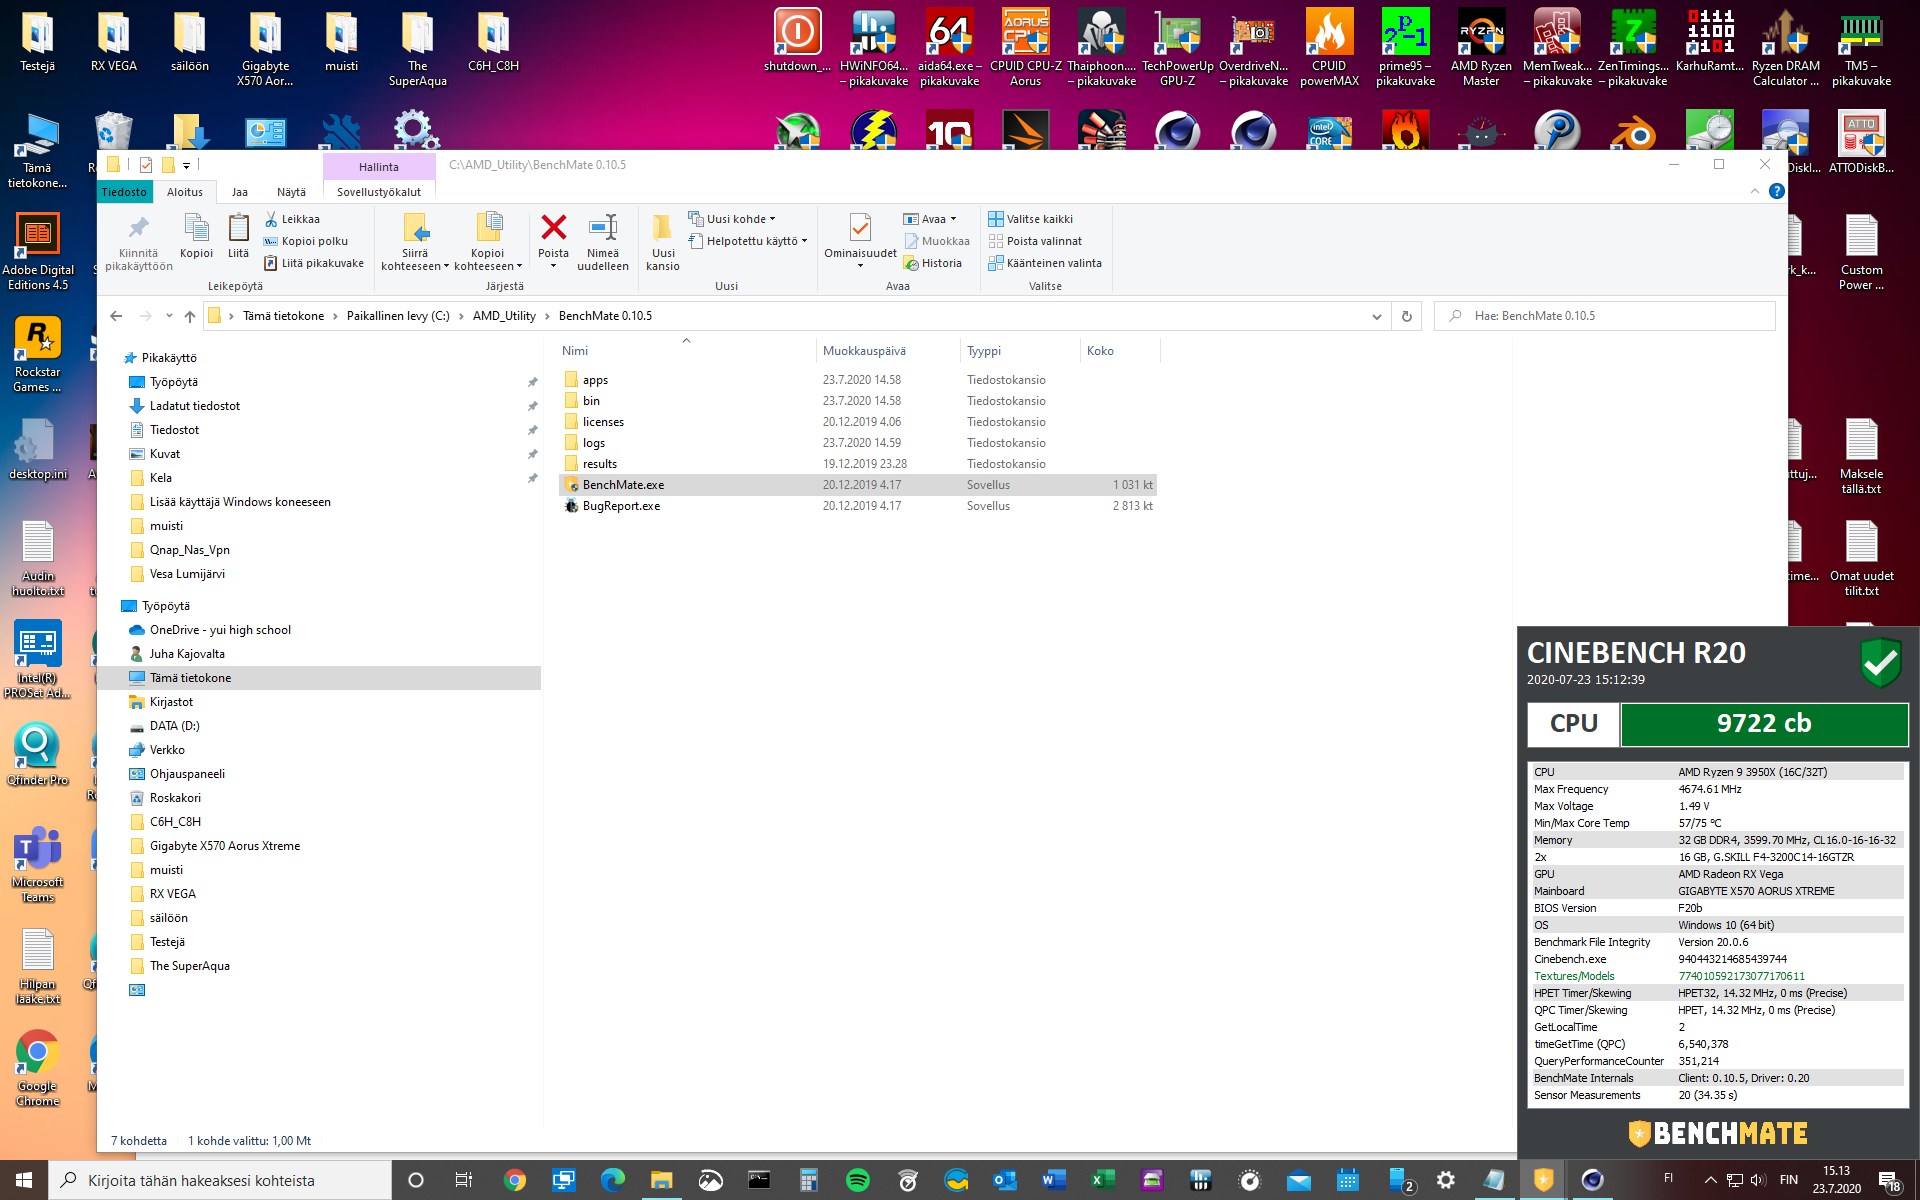Click Käänteinen valinta in the ribbon
The height and width of the screenshot is (1200, 1920).
pyautogui.click(x=1045, y=263)
